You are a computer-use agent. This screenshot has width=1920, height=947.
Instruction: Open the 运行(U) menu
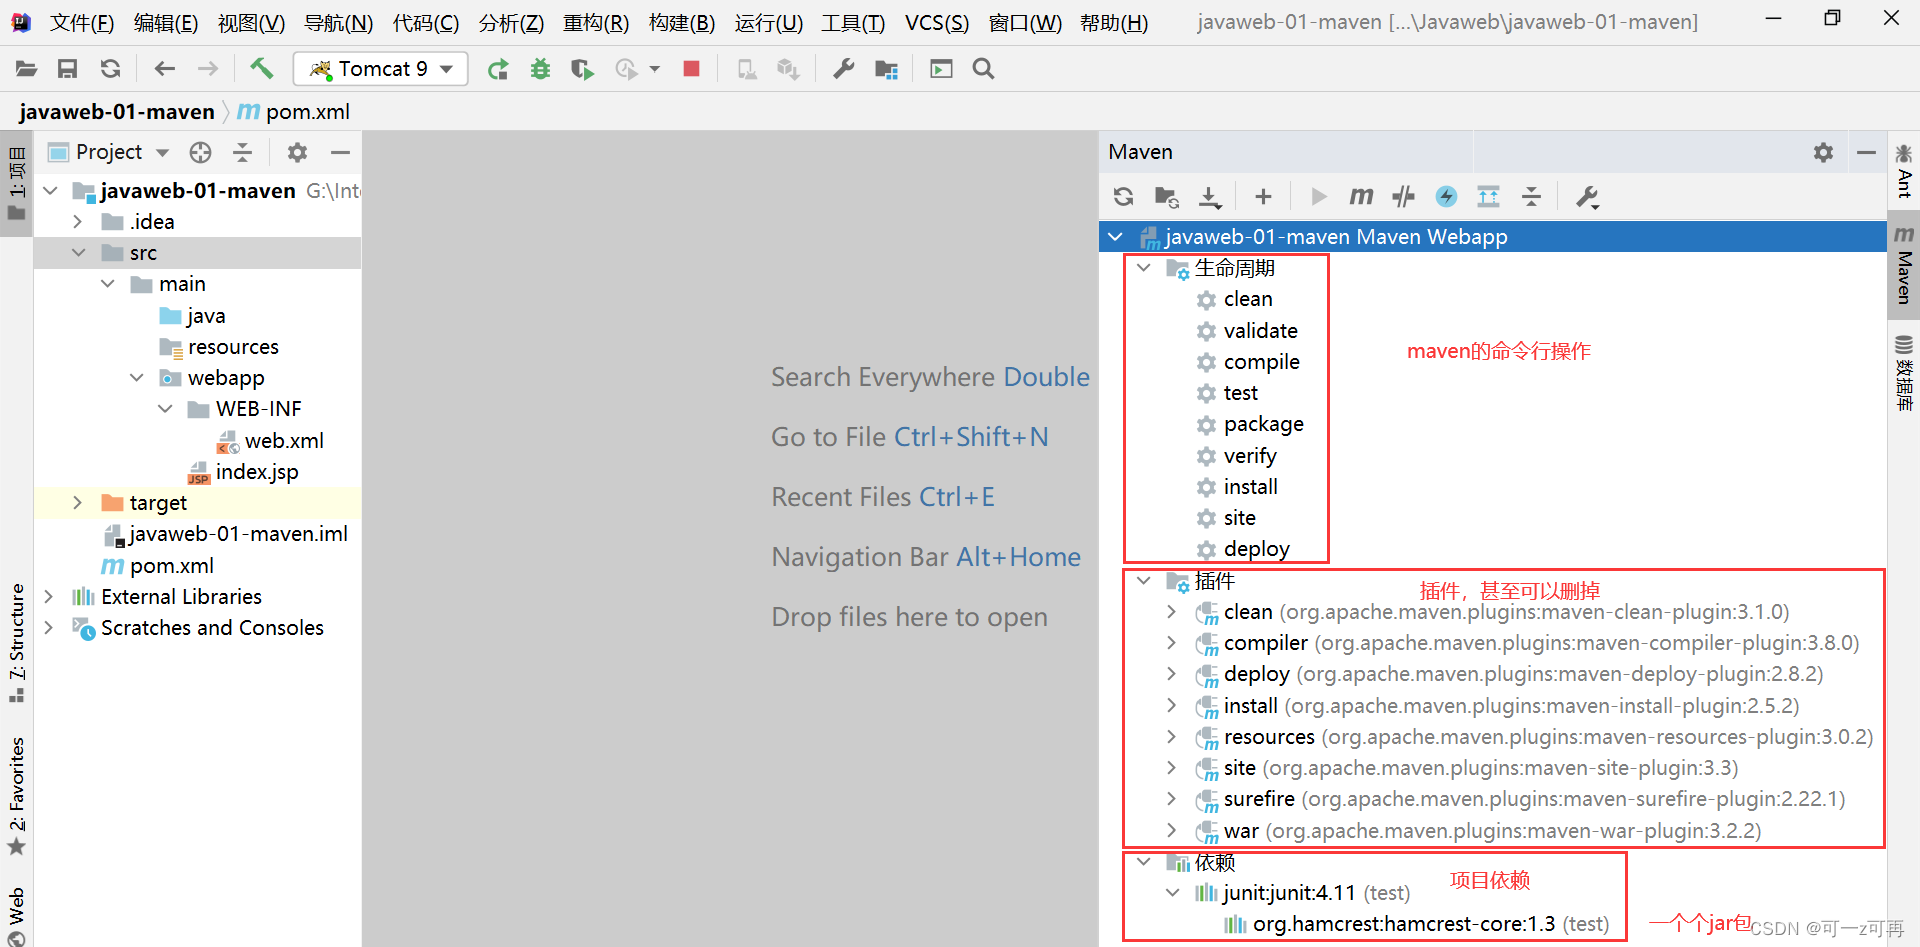point(768,22)
